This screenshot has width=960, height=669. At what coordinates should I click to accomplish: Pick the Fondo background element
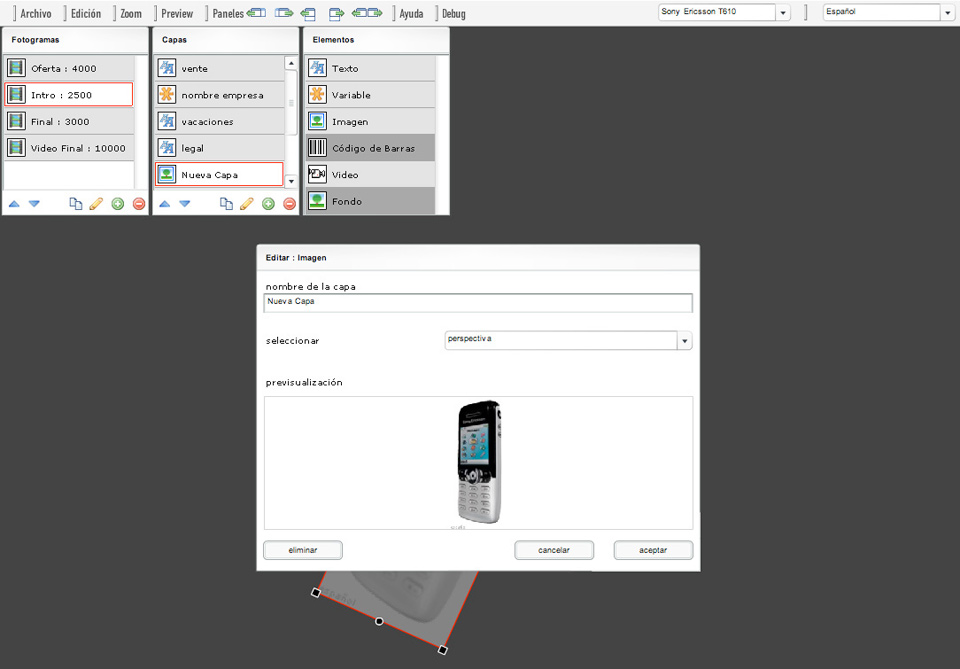pyautogui.click(x=371, y=201)
